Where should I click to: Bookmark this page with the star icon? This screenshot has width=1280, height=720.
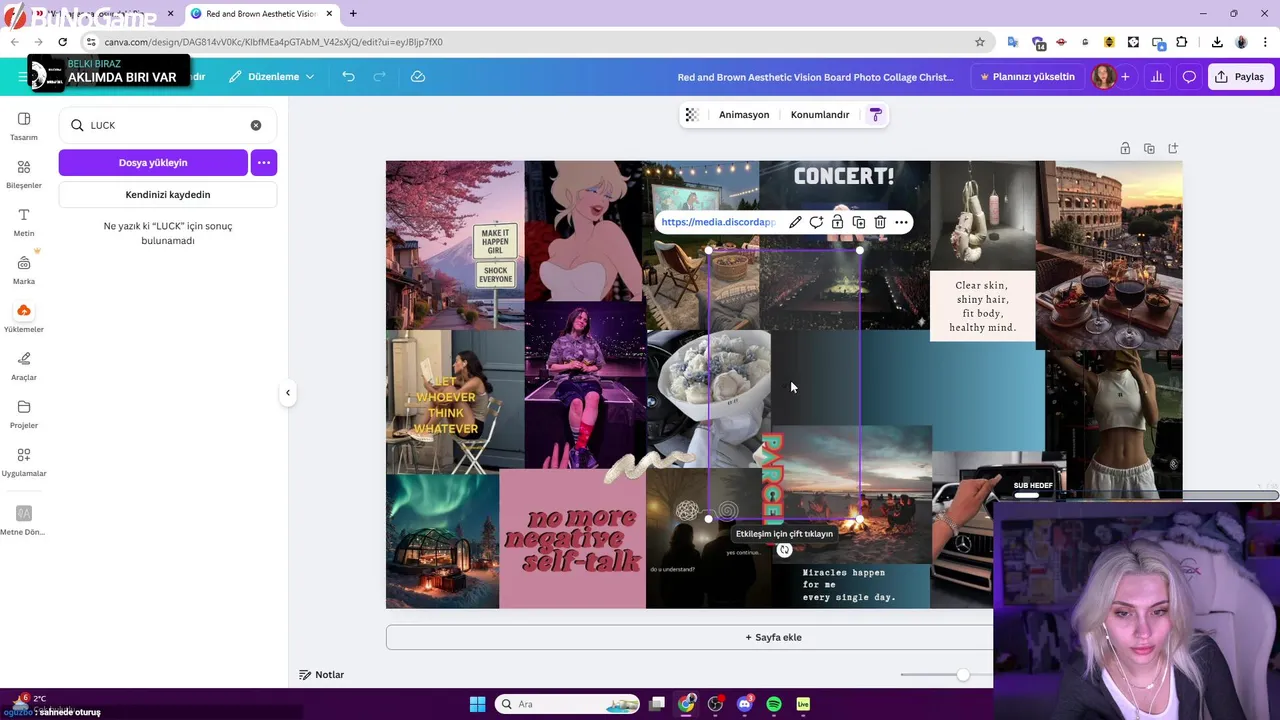980,42
